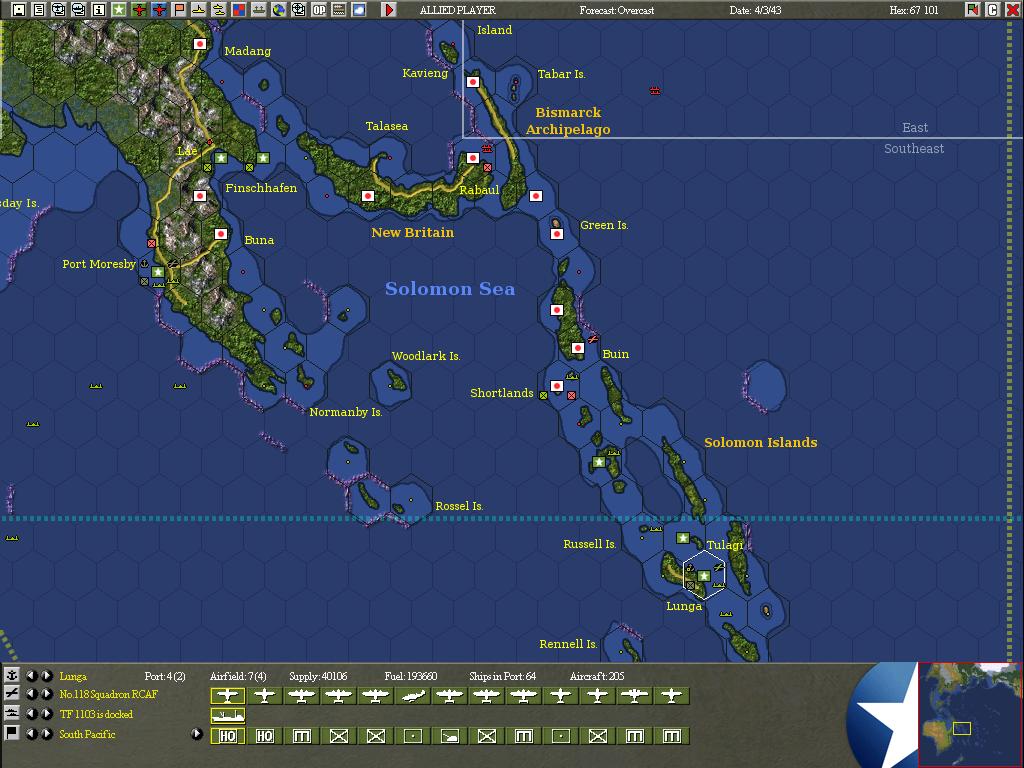Screen dimensions: 1024x768
Task: Previous air unit arrow beside No.118 Squadron
Action: pos(31,694)
